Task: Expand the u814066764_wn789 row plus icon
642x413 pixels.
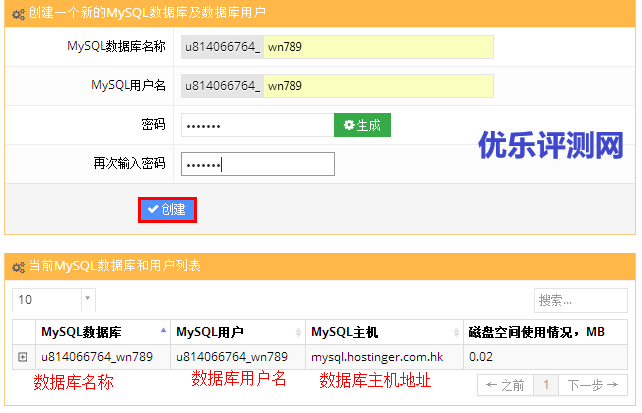Action: pyautogui.click(x=22, y=356)
